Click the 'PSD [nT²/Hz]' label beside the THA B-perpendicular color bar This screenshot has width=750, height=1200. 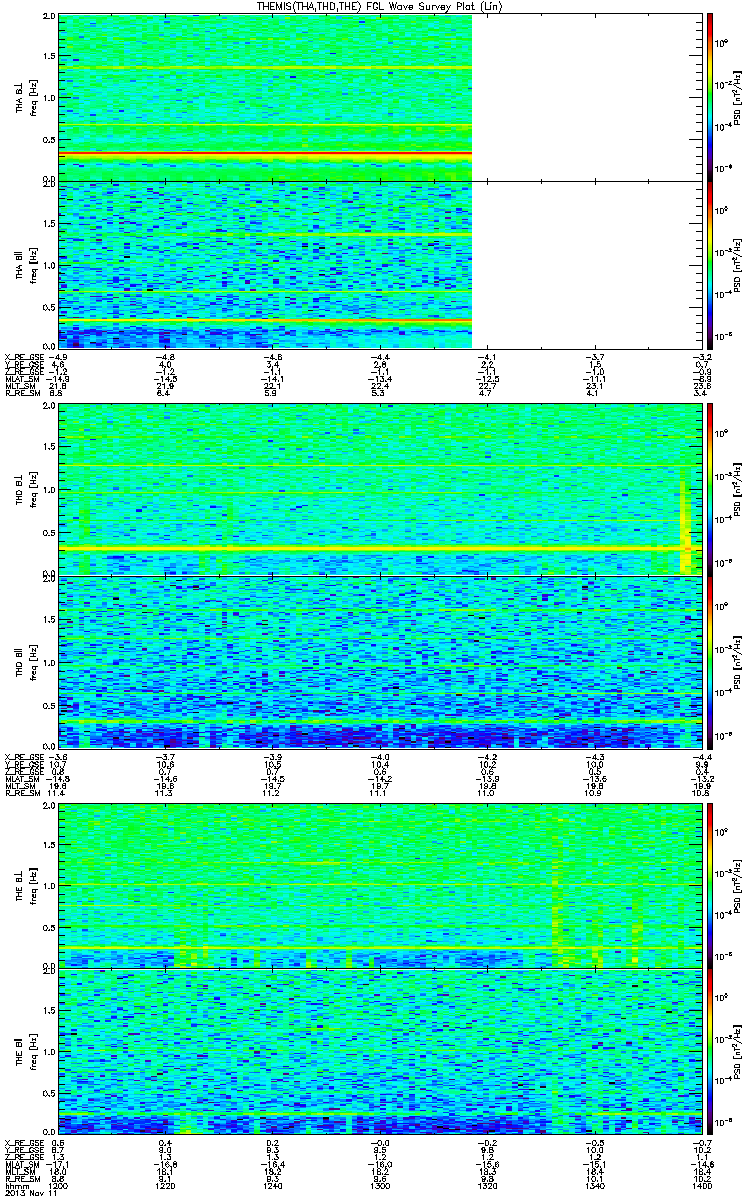click(x=738, y=97)
